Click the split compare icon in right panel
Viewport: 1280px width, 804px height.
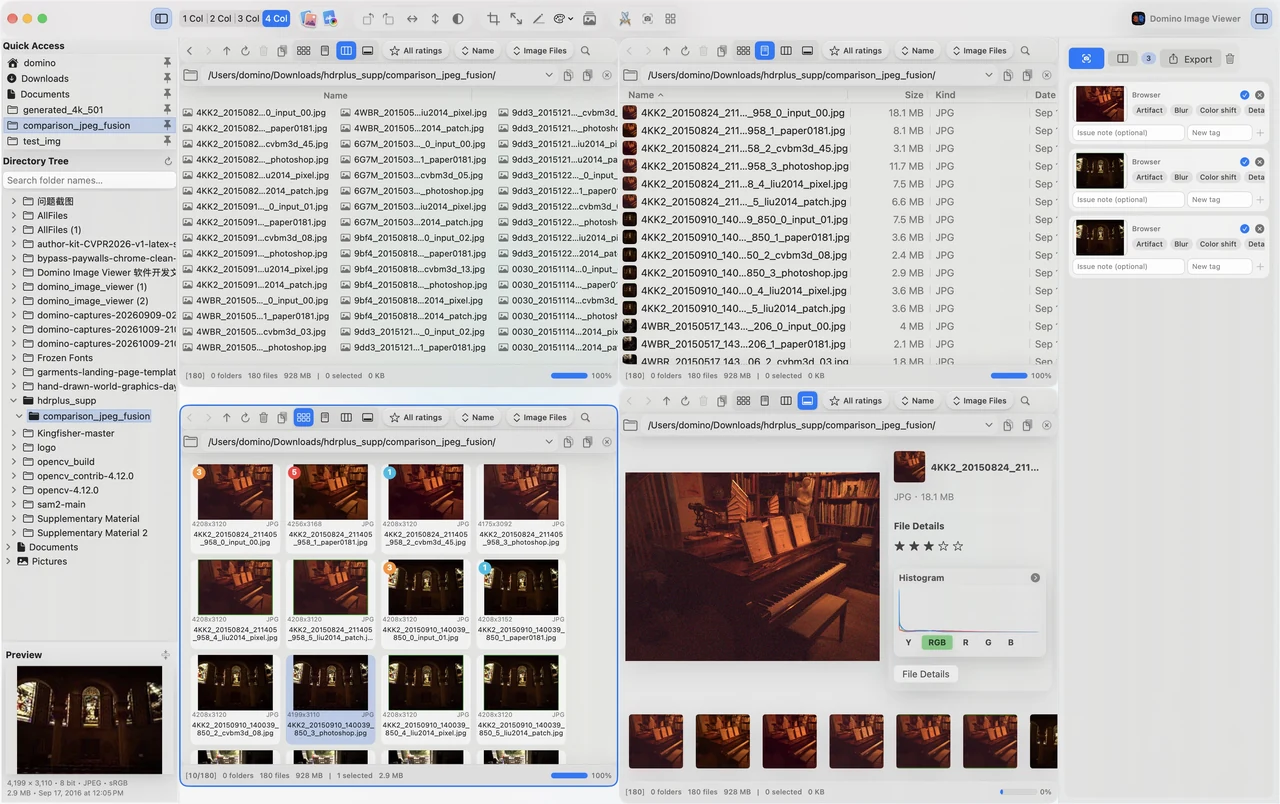[1123, 59]
